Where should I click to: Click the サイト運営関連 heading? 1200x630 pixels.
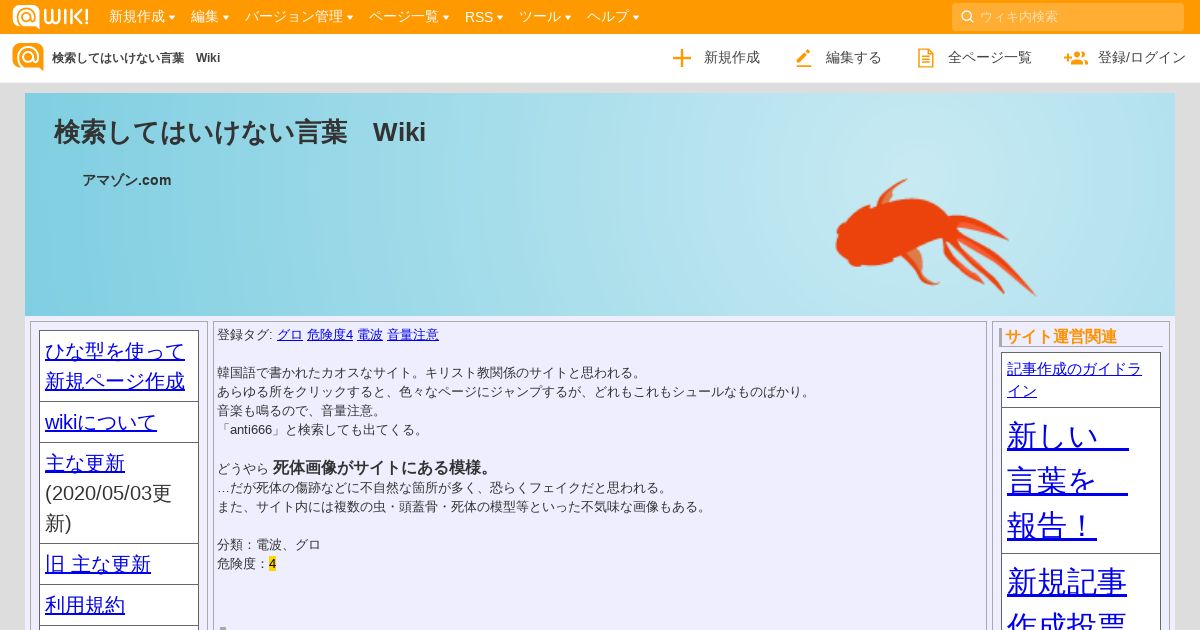1061,337
